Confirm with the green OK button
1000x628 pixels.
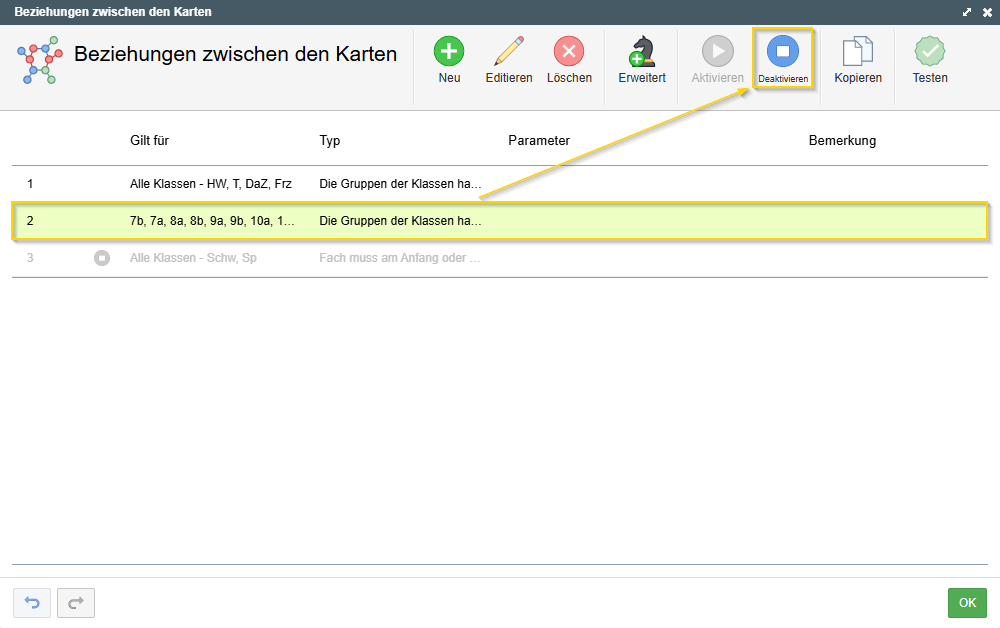[x=967, y=602]
